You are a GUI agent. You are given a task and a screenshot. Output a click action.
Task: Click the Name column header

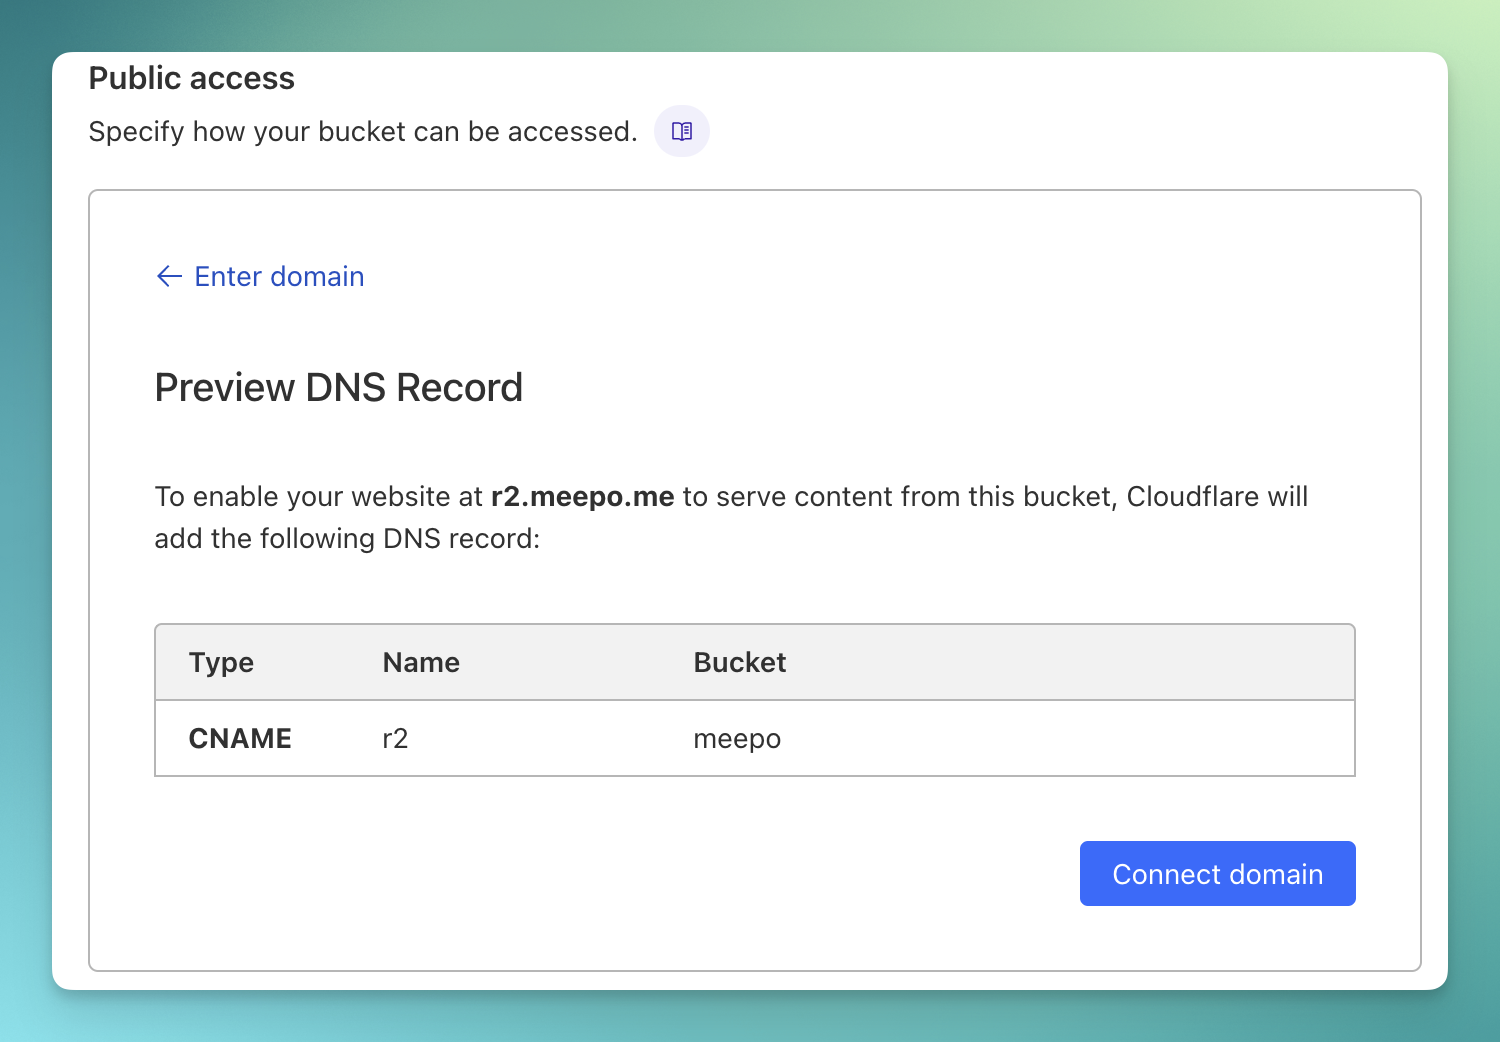(x=421, y=662)
